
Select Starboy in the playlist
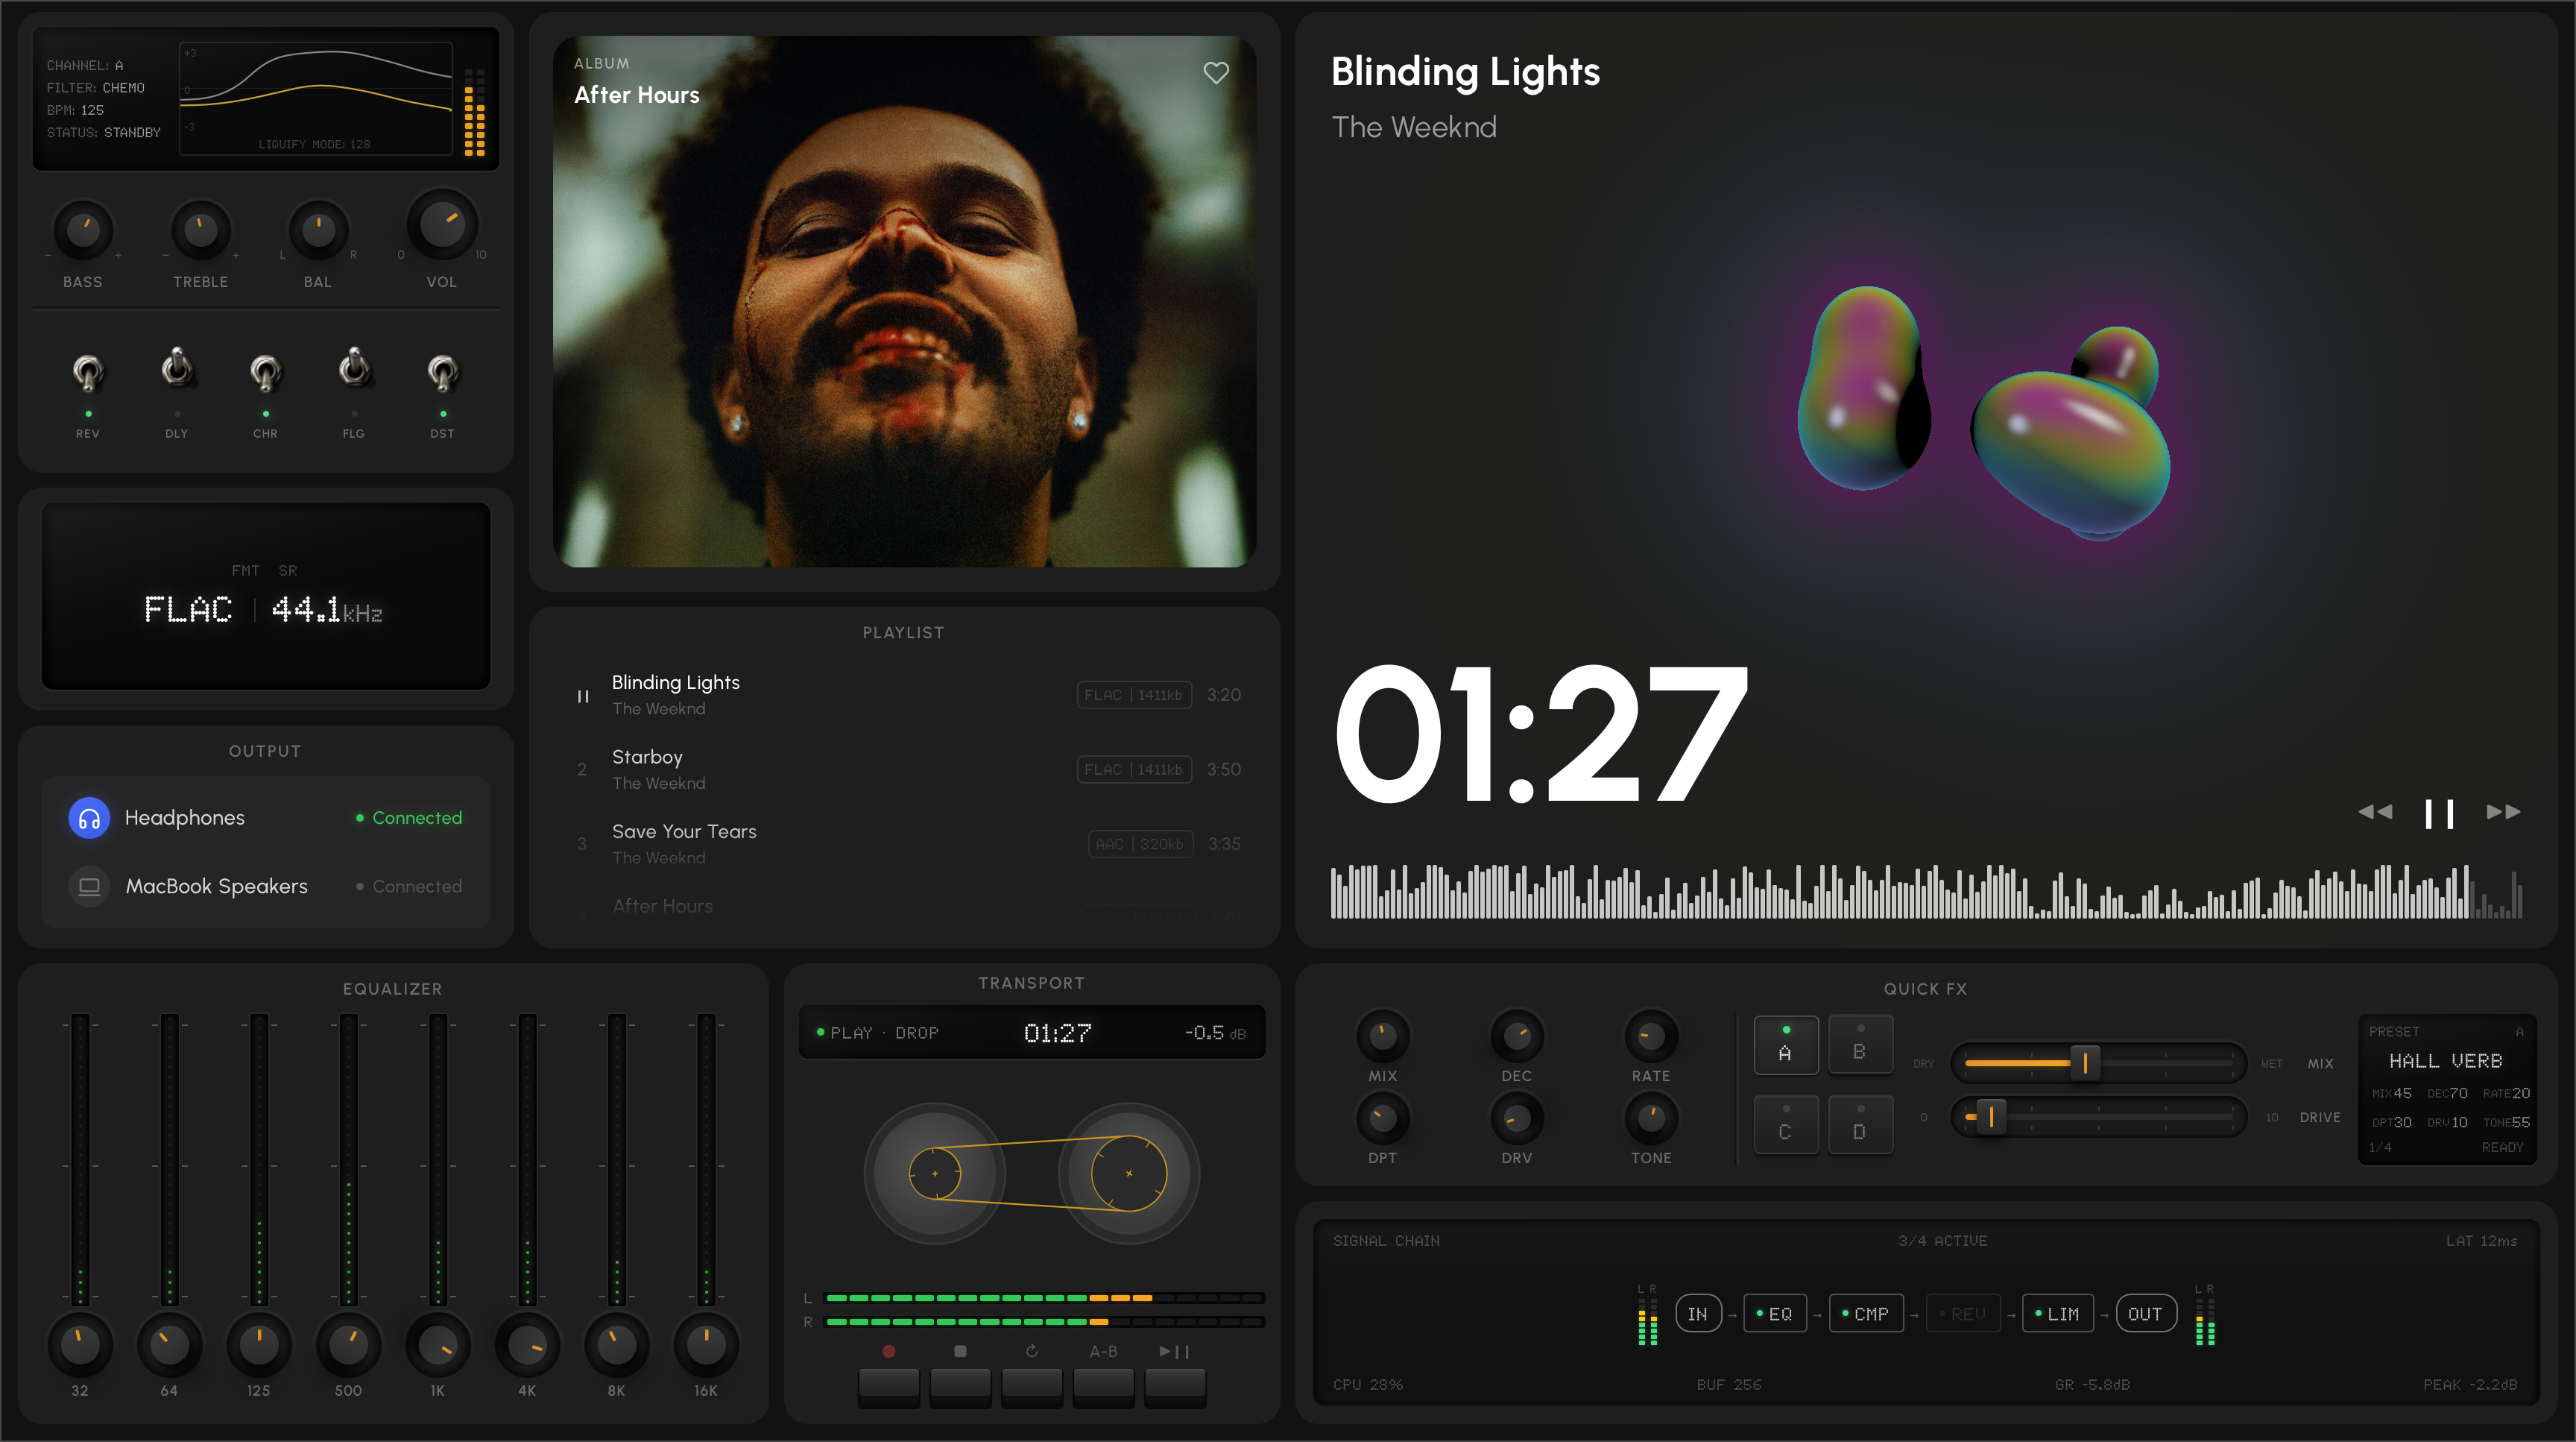[x=647, y=758]
